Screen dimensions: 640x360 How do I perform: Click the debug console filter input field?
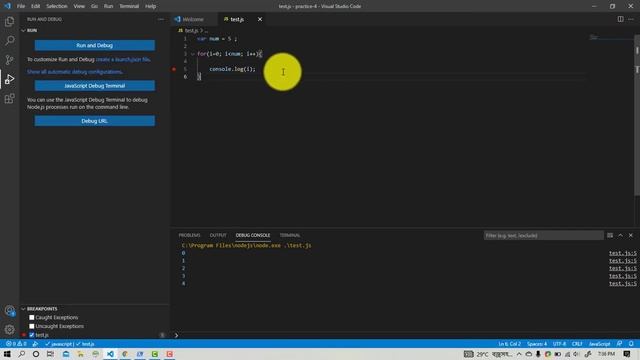coord(543,236)
